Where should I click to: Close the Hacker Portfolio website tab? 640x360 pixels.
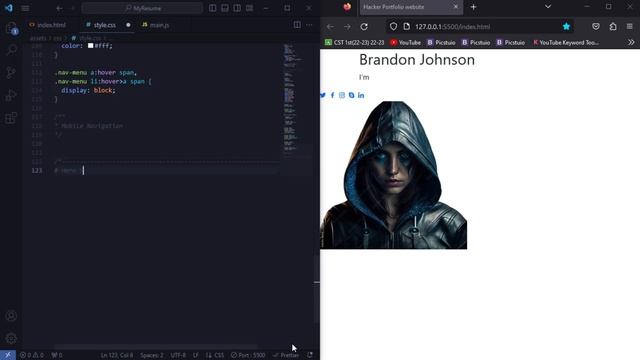coord(456,7)
